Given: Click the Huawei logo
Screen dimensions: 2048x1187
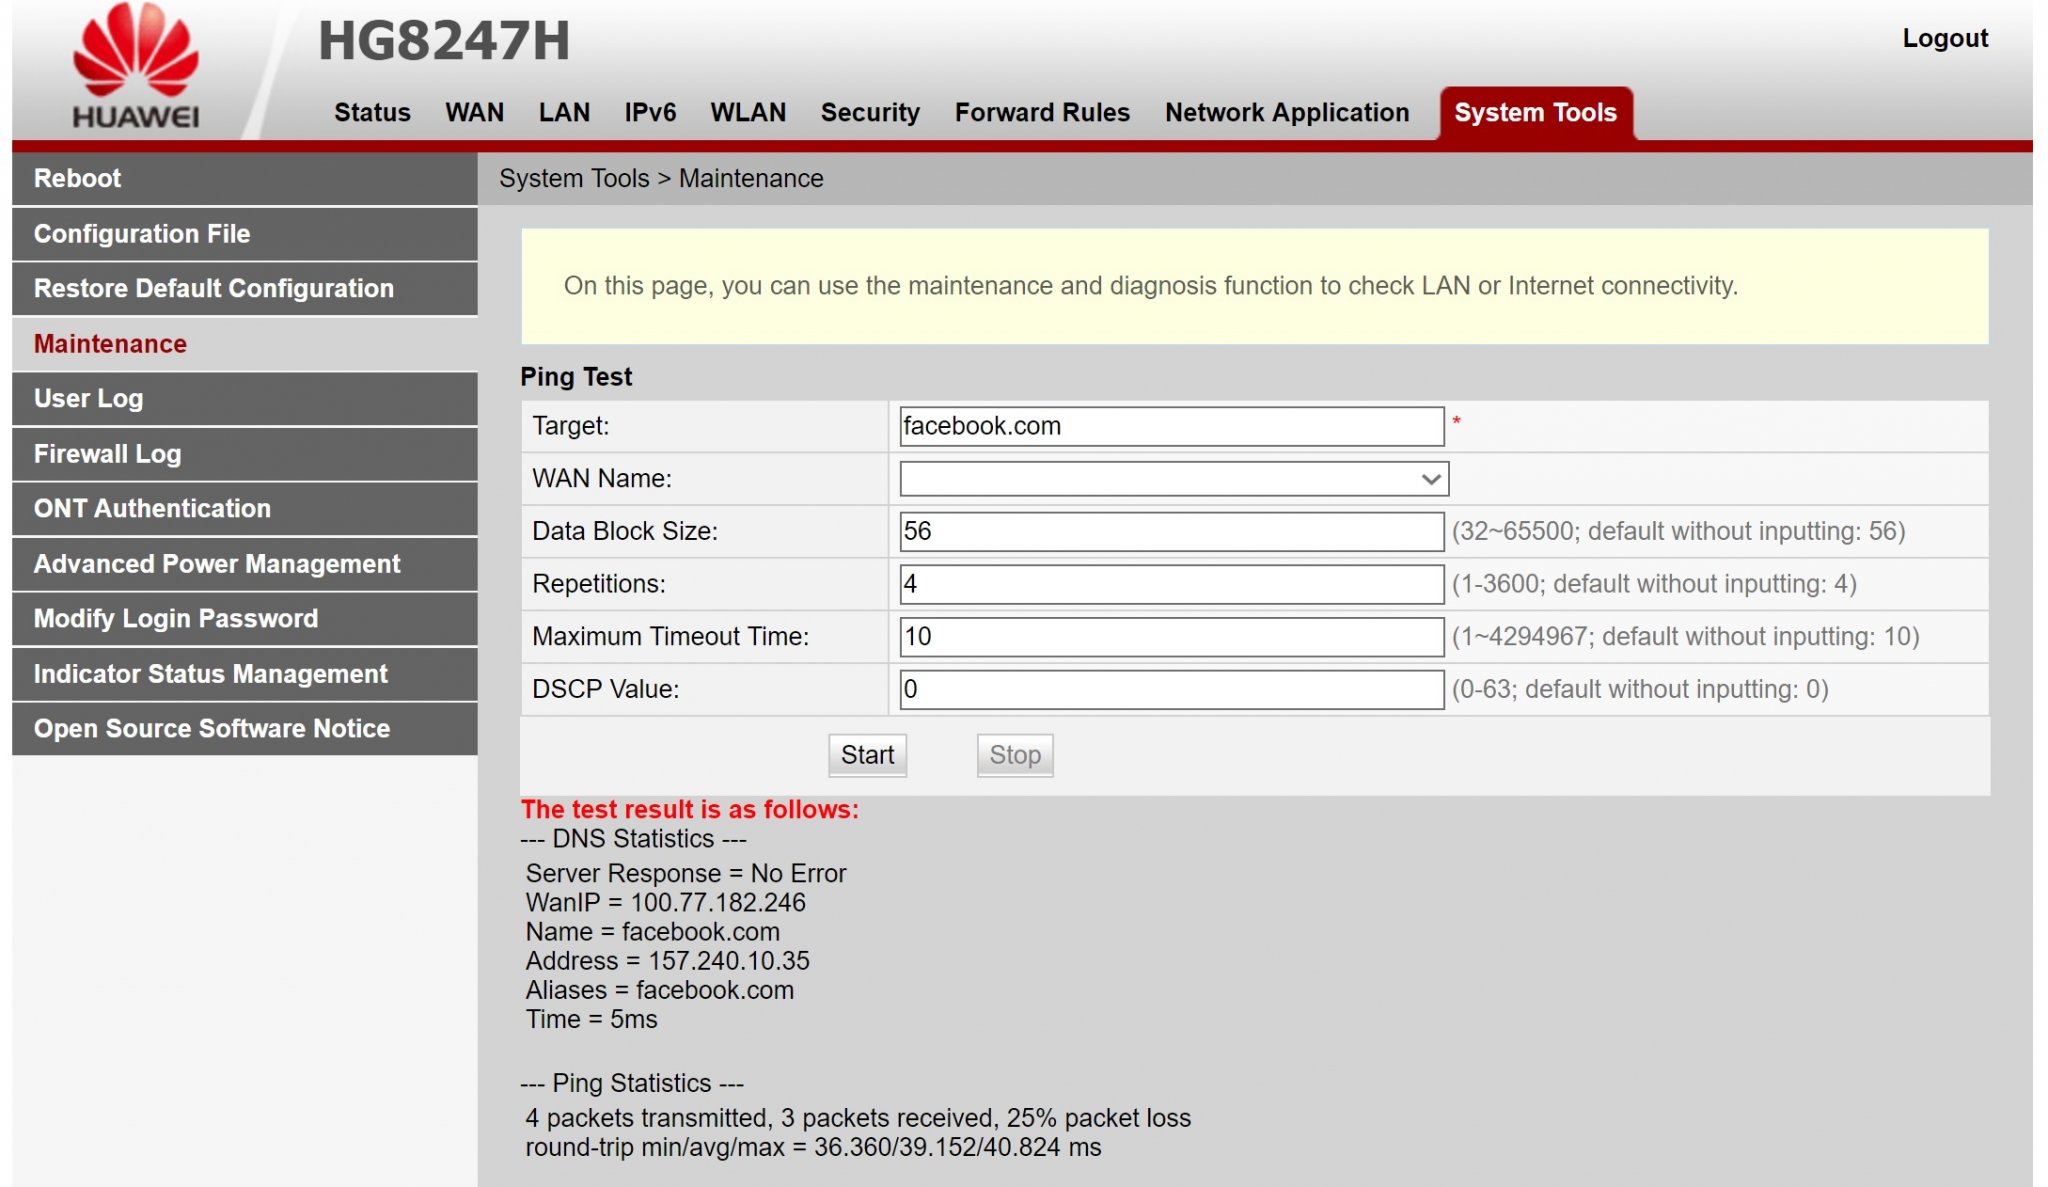Looking at the screenshot, I should coord(136,68).
